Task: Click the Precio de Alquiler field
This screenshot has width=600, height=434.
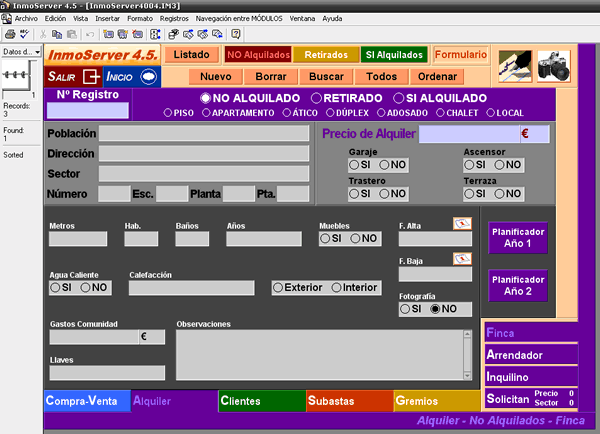Action: (470, 134)
